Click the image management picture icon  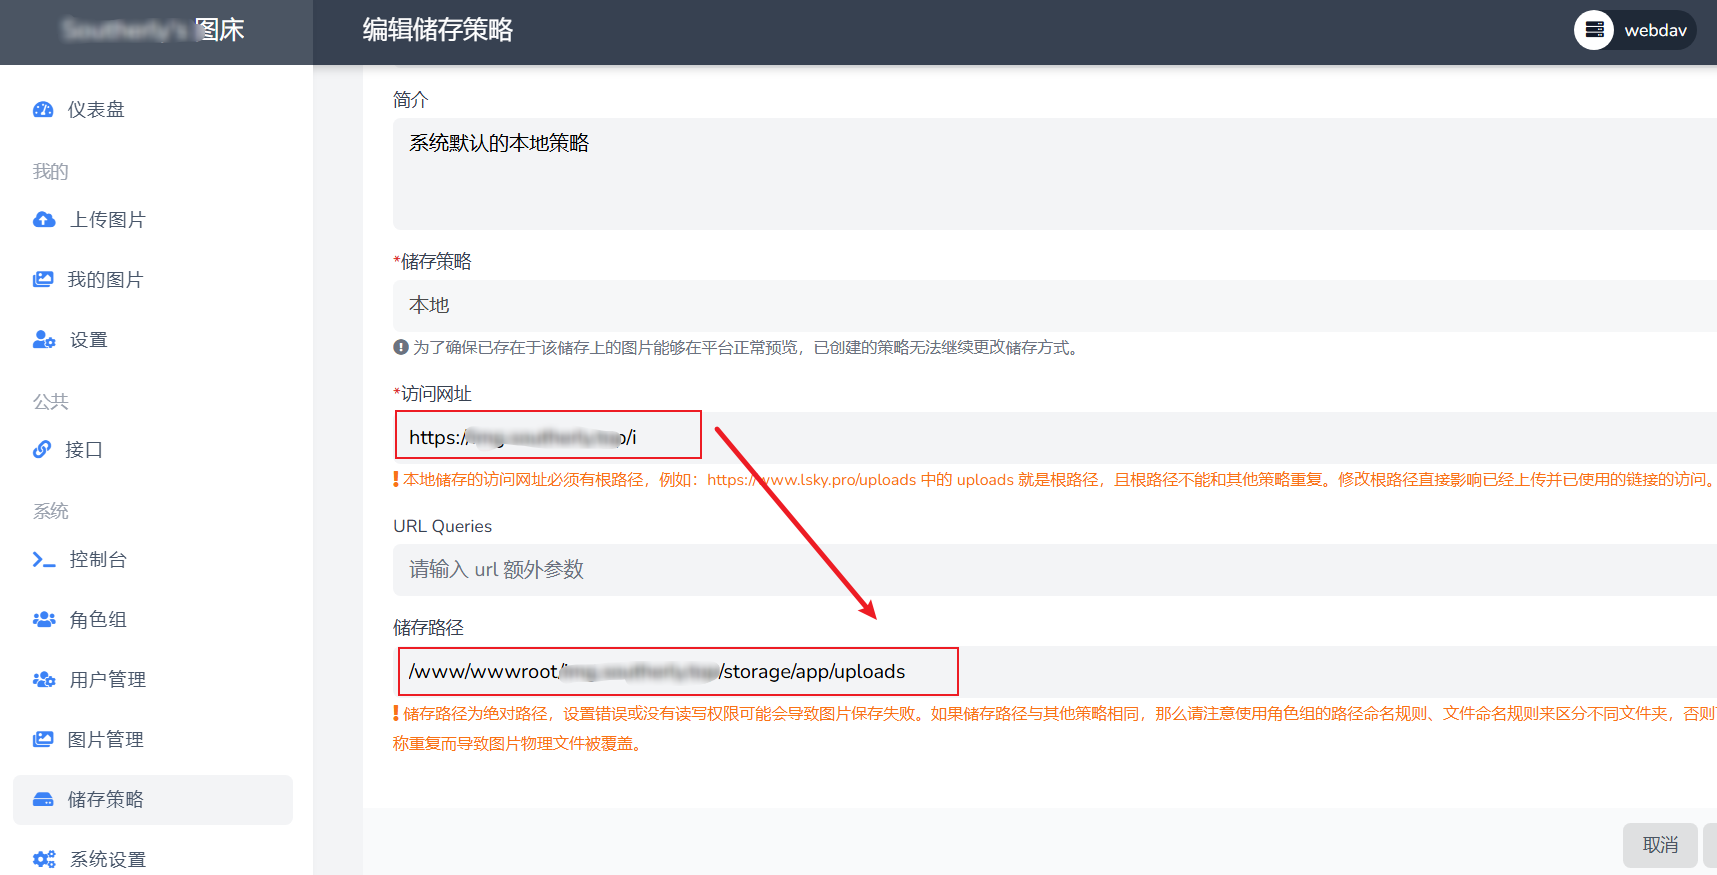pyautogui.click(x=43, y=740)
